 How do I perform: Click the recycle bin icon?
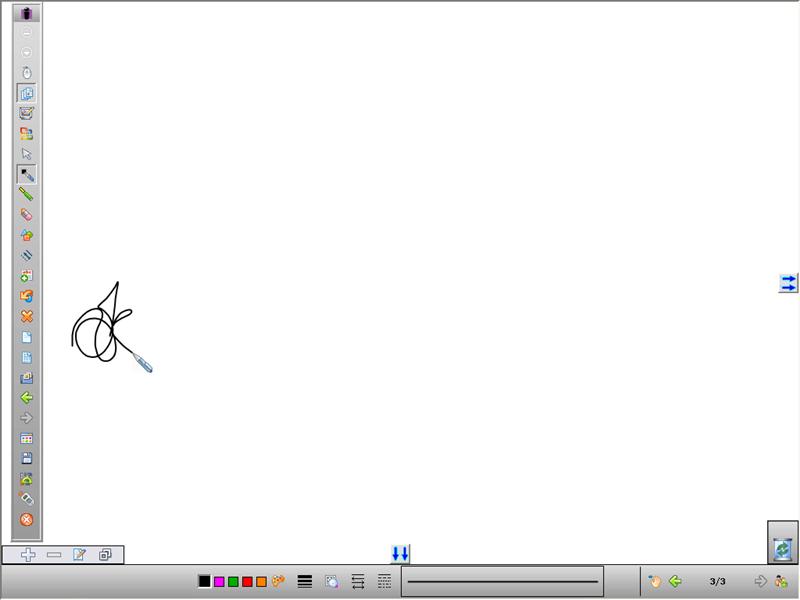click(x=783, y=549)
